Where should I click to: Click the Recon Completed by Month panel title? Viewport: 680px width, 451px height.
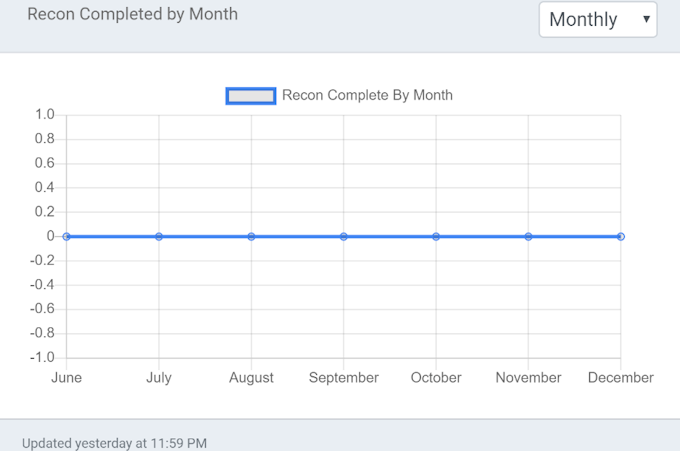(x=132, y=15)
